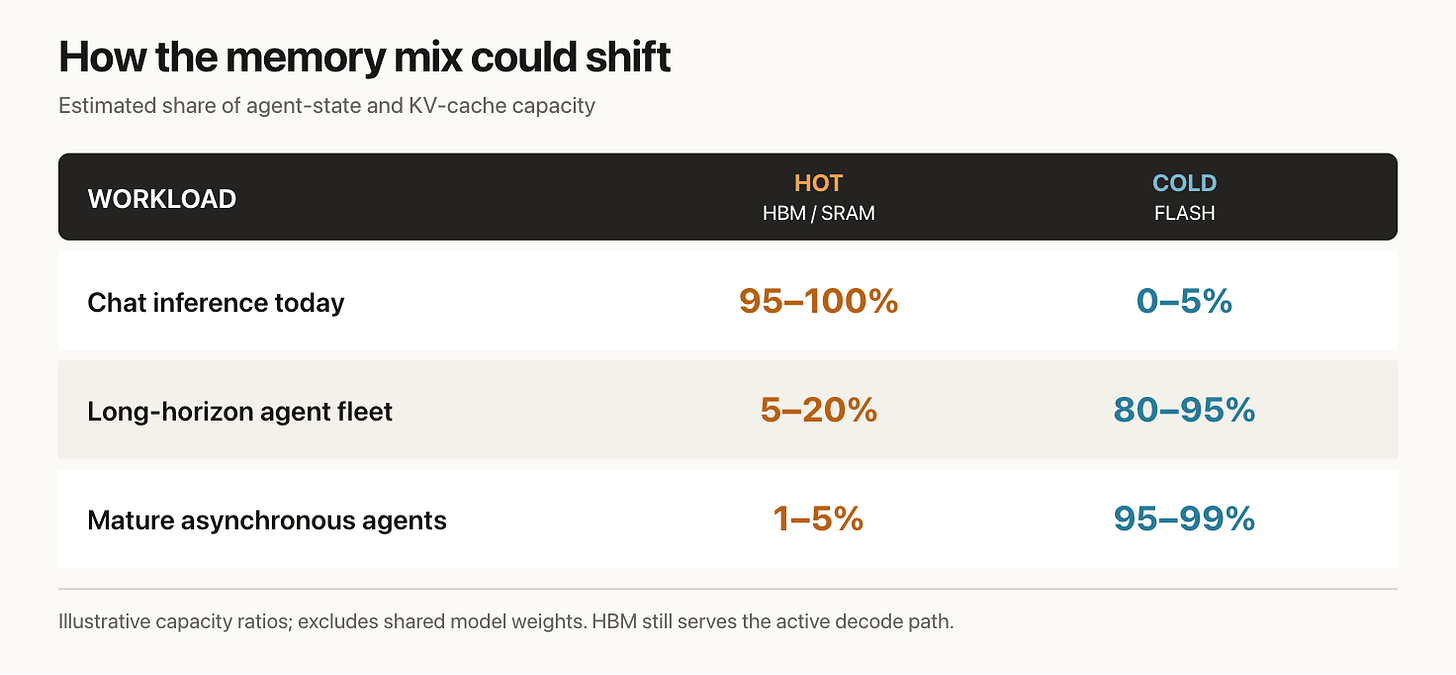Click the HOT column header

tap(818, 183)
